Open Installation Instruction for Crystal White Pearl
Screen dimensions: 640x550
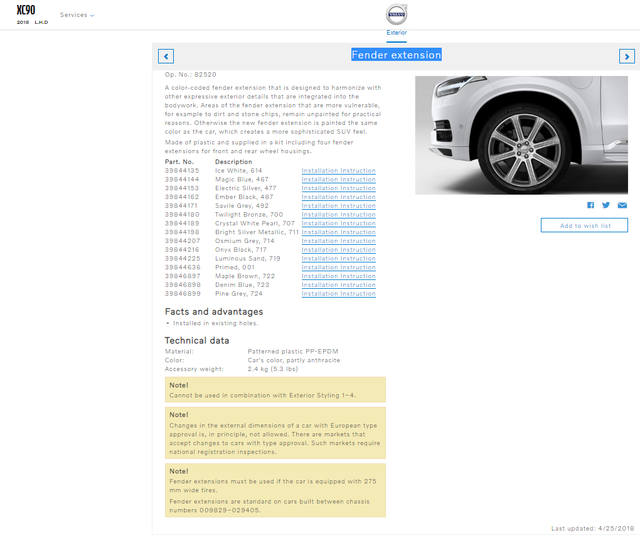[338, 223]
